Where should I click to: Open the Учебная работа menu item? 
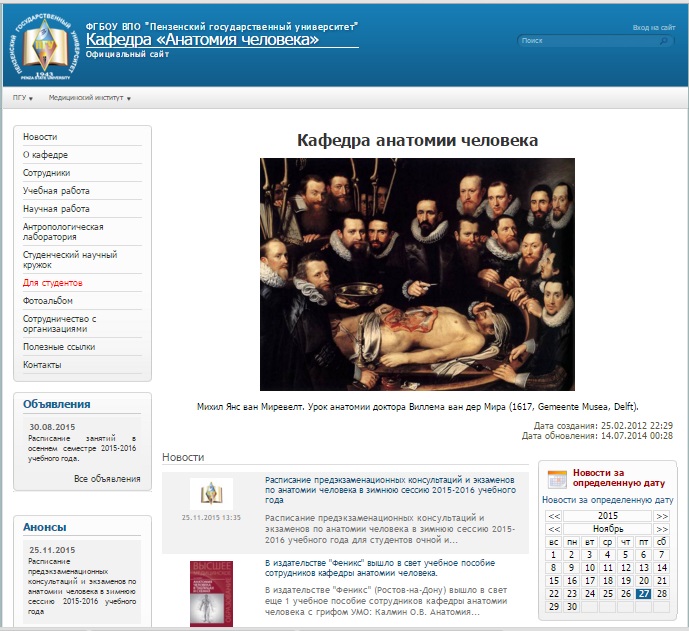[56, 191]
